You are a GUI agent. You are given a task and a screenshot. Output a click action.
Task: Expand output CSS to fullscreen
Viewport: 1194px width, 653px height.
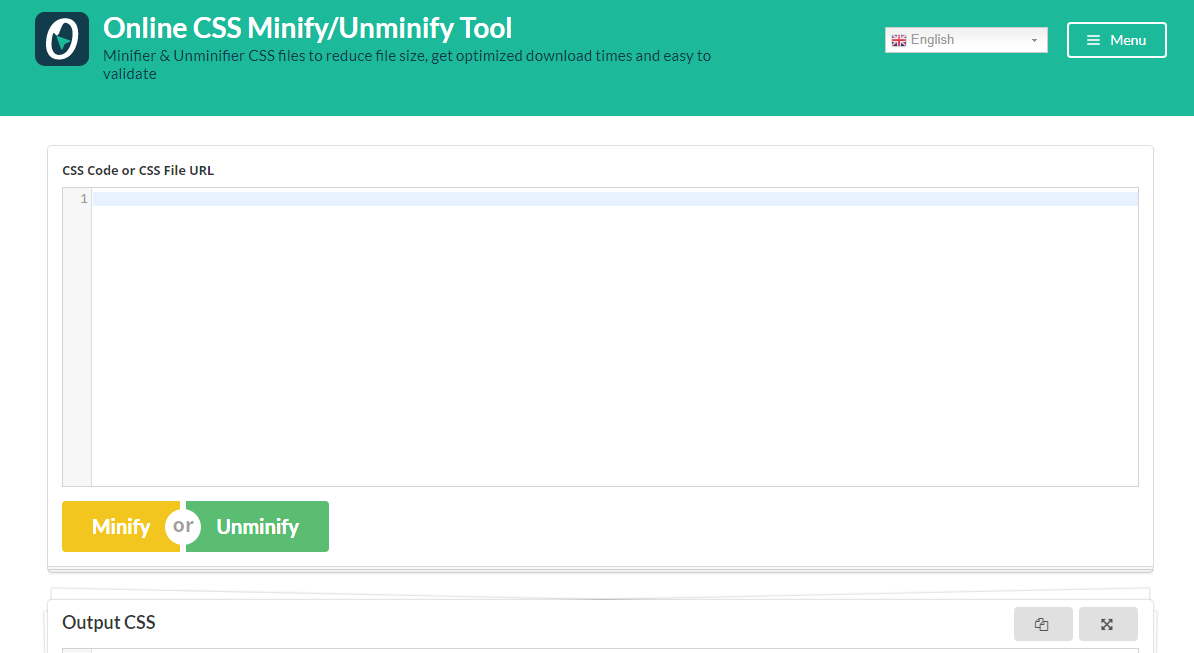(x=1108, y=624)
